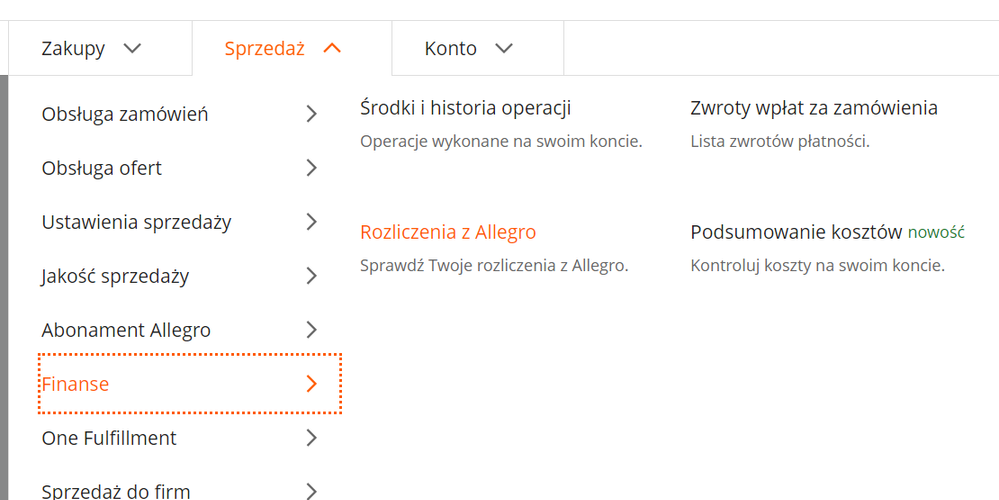Open the Konto dropdown menu
This screenshot has height=500, width=999.
(x=468, y=48)
